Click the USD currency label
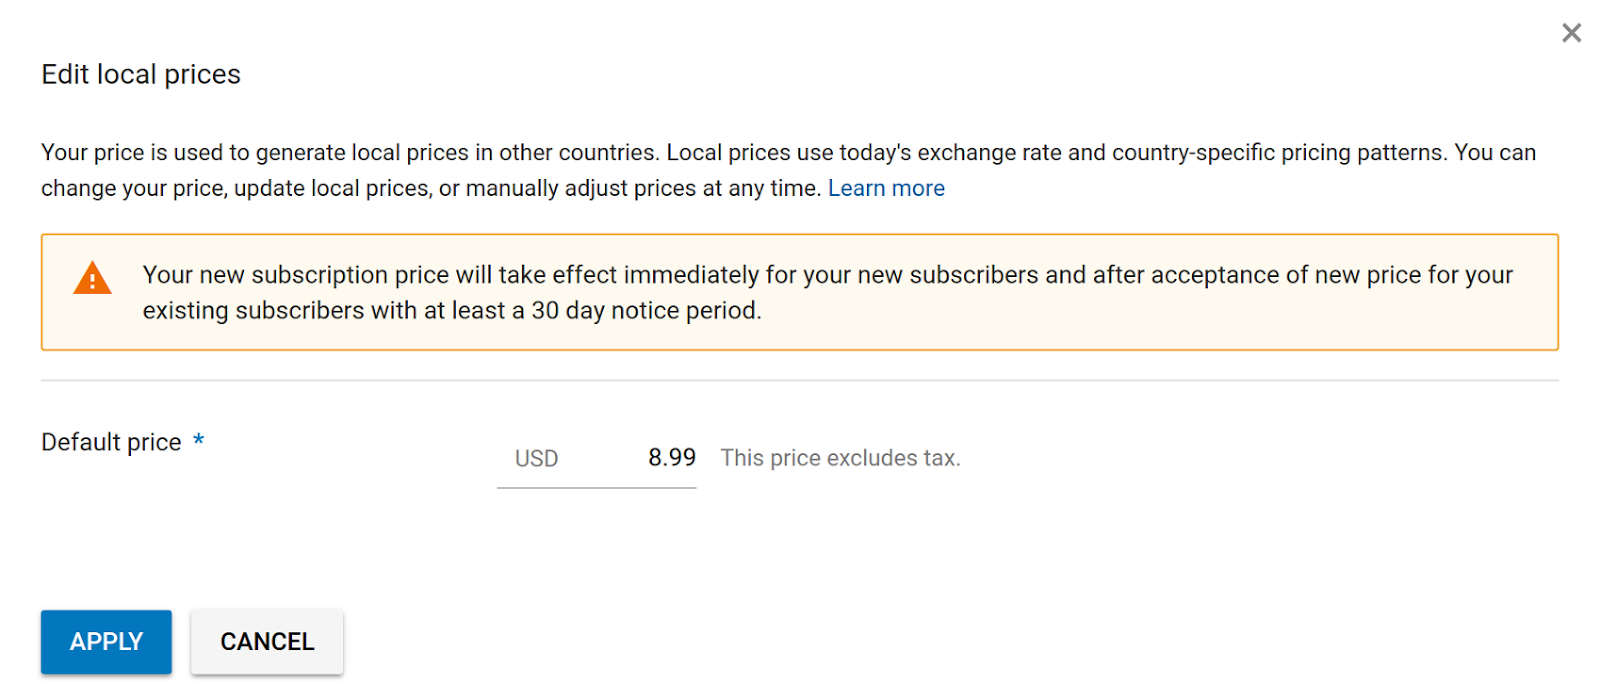Viewport: 1600px width, 699px height. pos(536,458)
